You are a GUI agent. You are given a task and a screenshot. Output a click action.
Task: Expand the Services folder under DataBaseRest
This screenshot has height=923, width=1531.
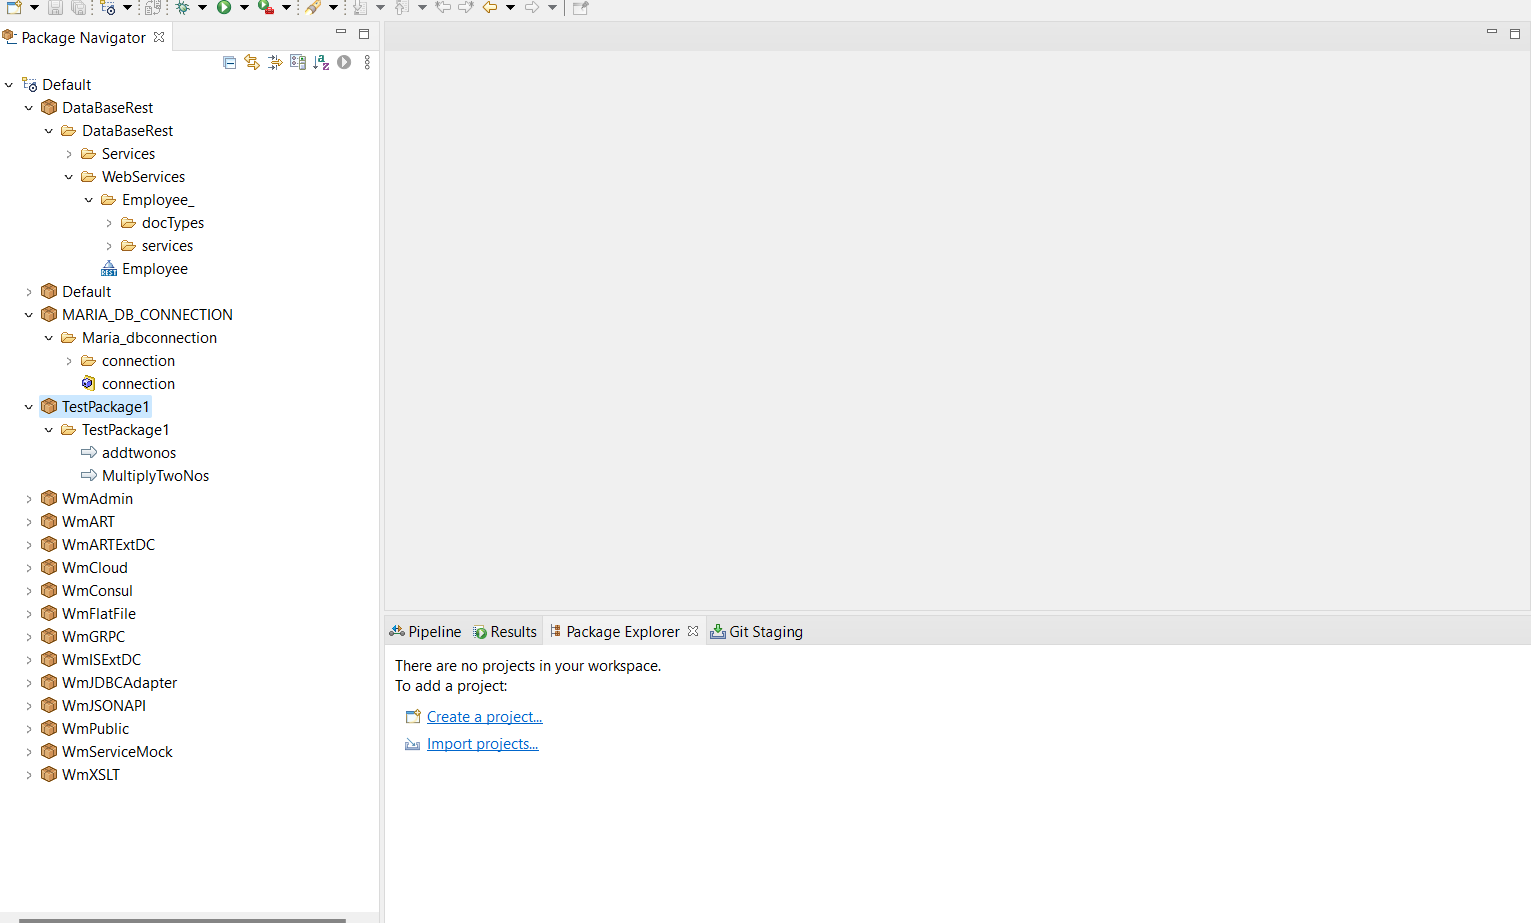(68, 153)
